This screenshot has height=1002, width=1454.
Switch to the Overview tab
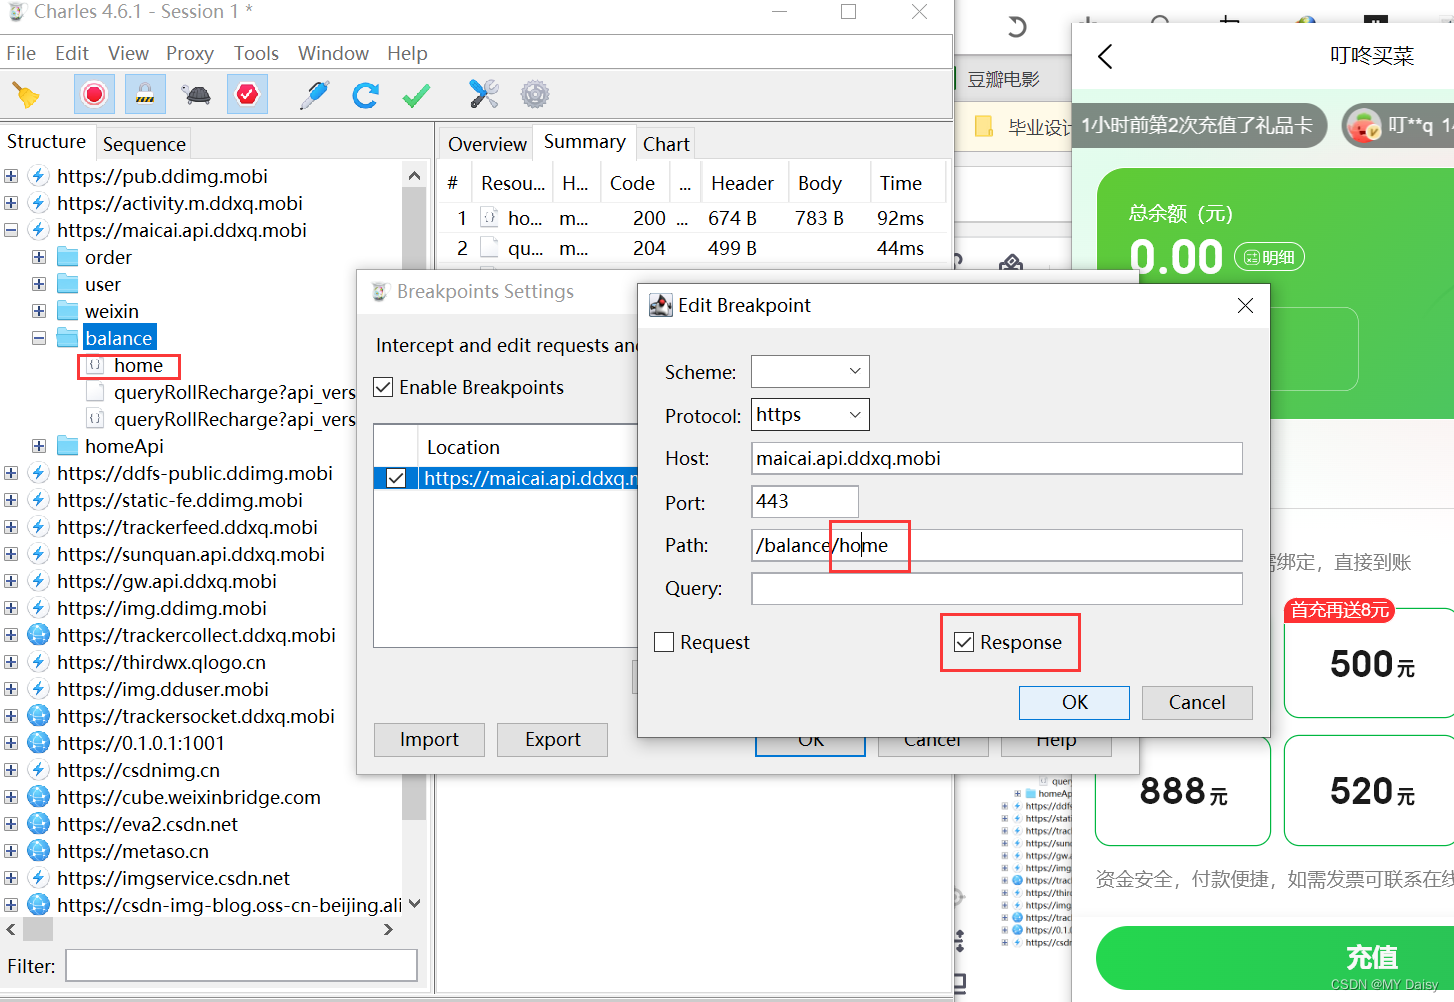click(487, 144)
